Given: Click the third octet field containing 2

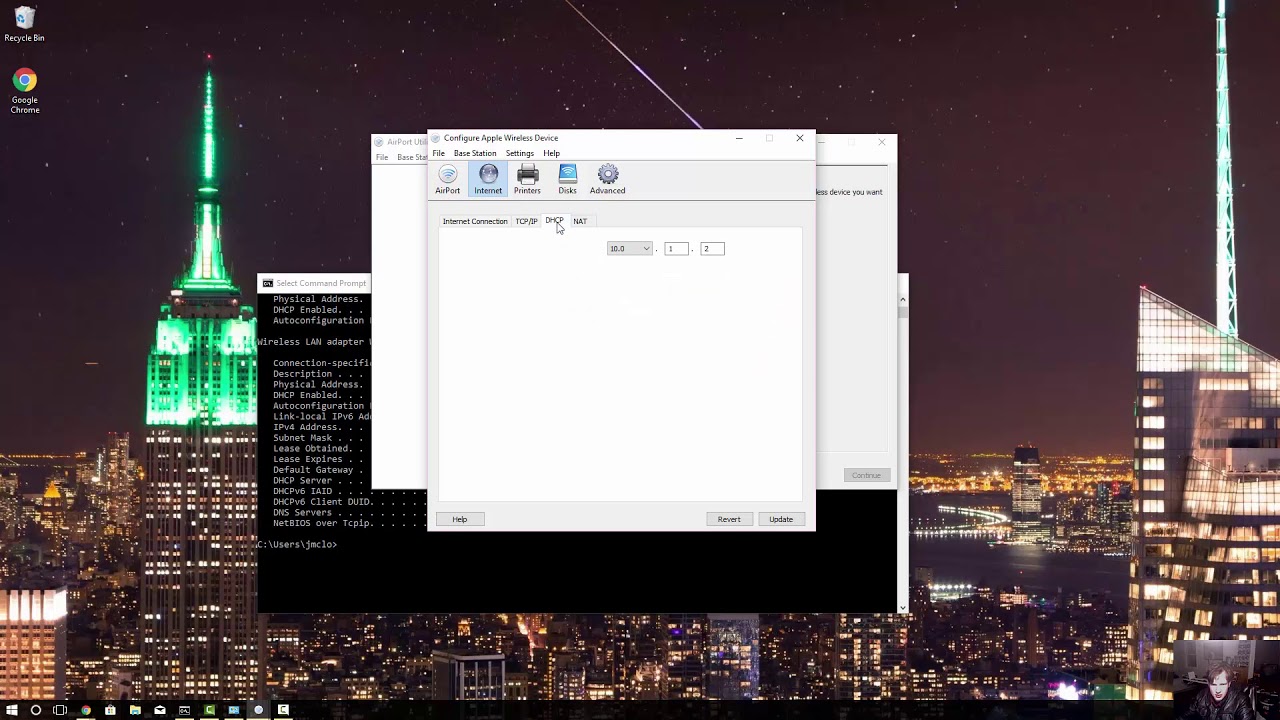Looking at the screenshot, I should [x=712, y=249].
